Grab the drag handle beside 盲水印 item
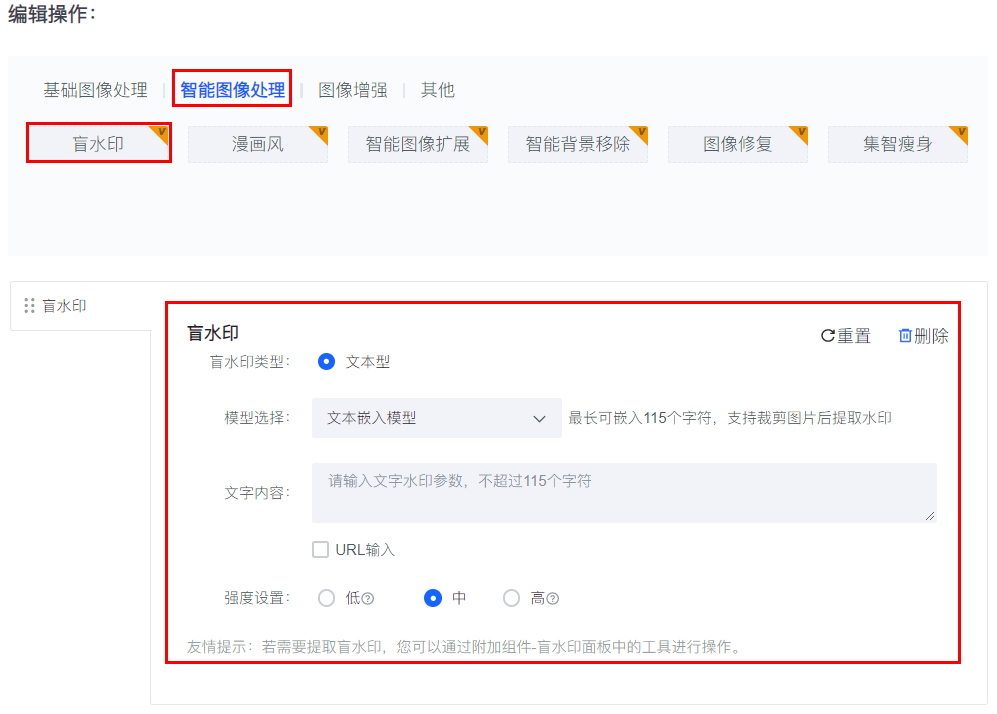Screen dimensions: 997x714 (x=29, y=306)
